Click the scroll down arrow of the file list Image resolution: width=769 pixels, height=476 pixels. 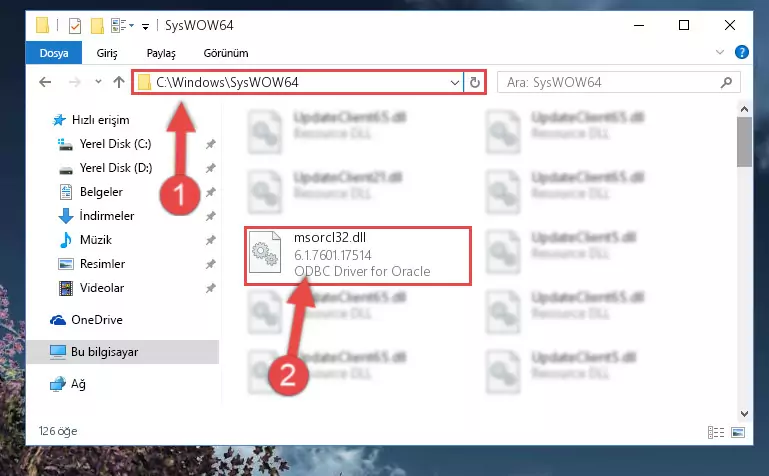click(744, 414)
